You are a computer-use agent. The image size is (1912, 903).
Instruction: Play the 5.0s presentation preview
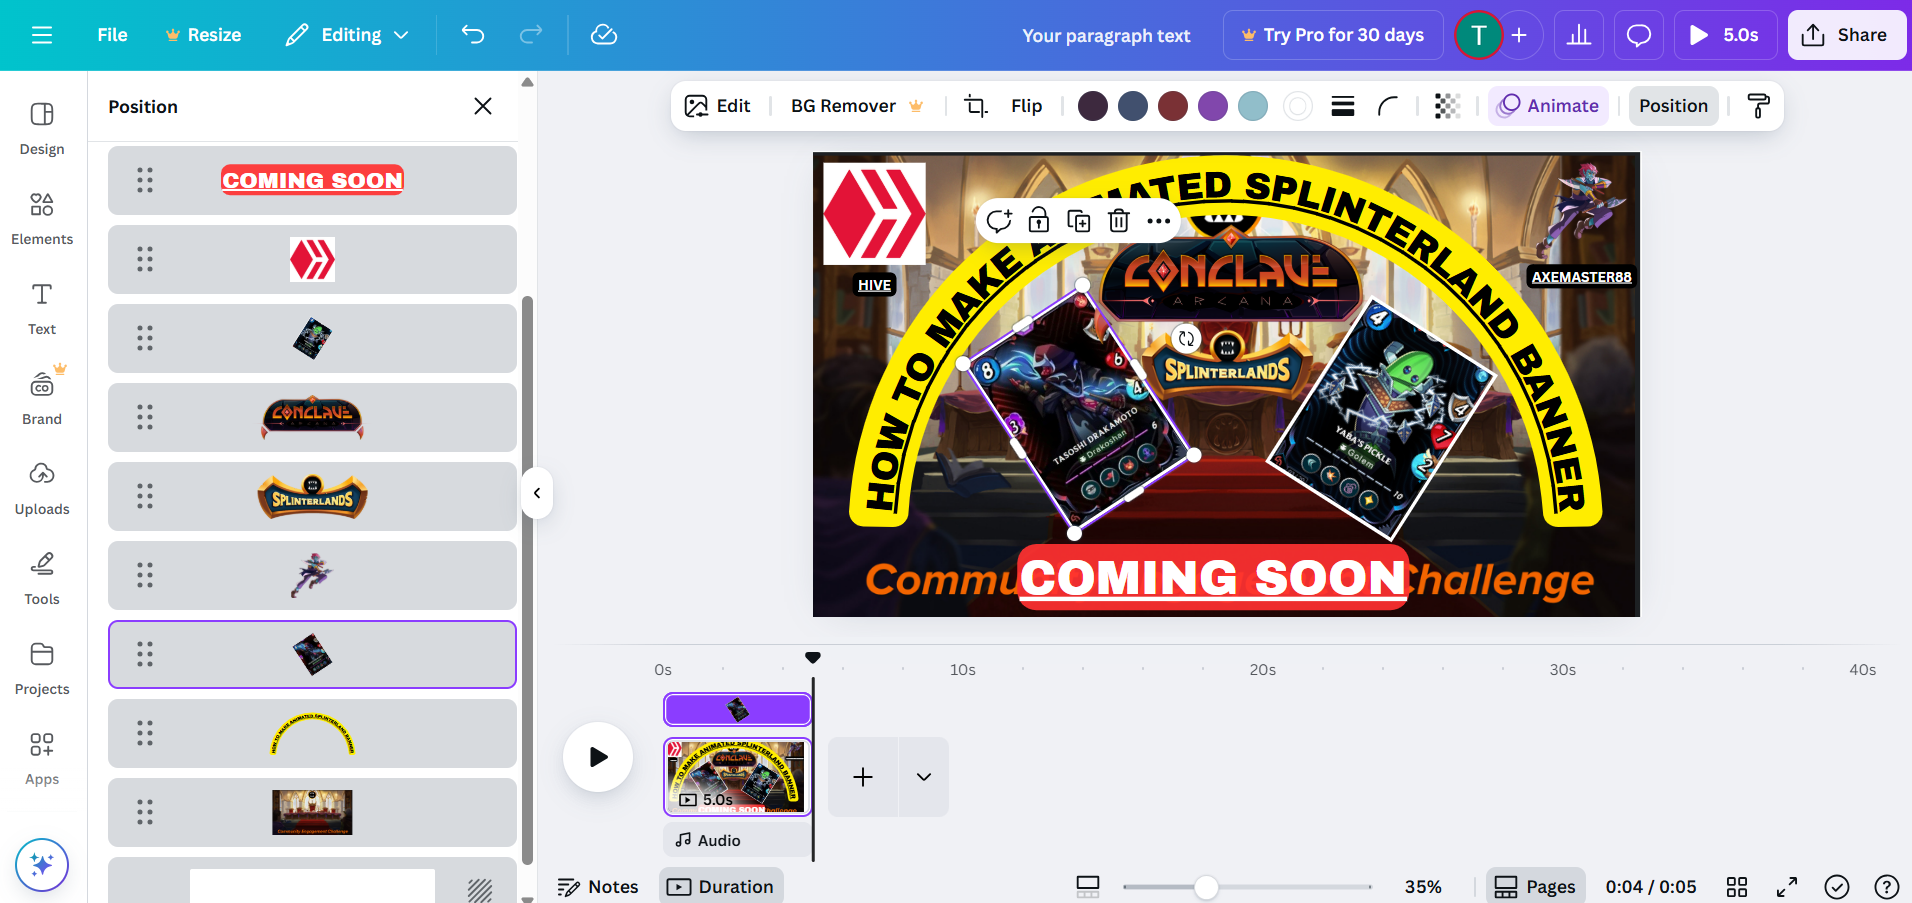pos(1725,35)
